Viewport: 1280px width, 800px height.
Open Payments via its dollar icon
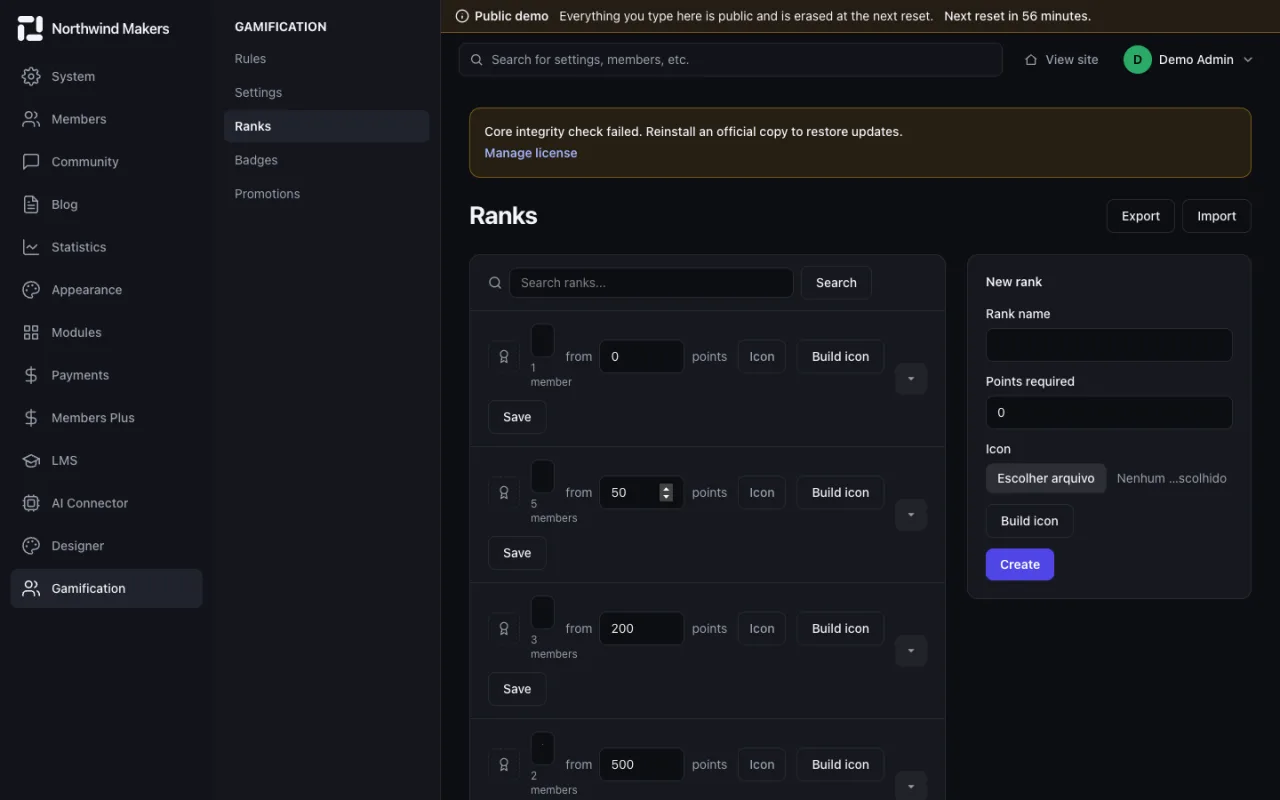pyautogui.click(x=31, y=375)
